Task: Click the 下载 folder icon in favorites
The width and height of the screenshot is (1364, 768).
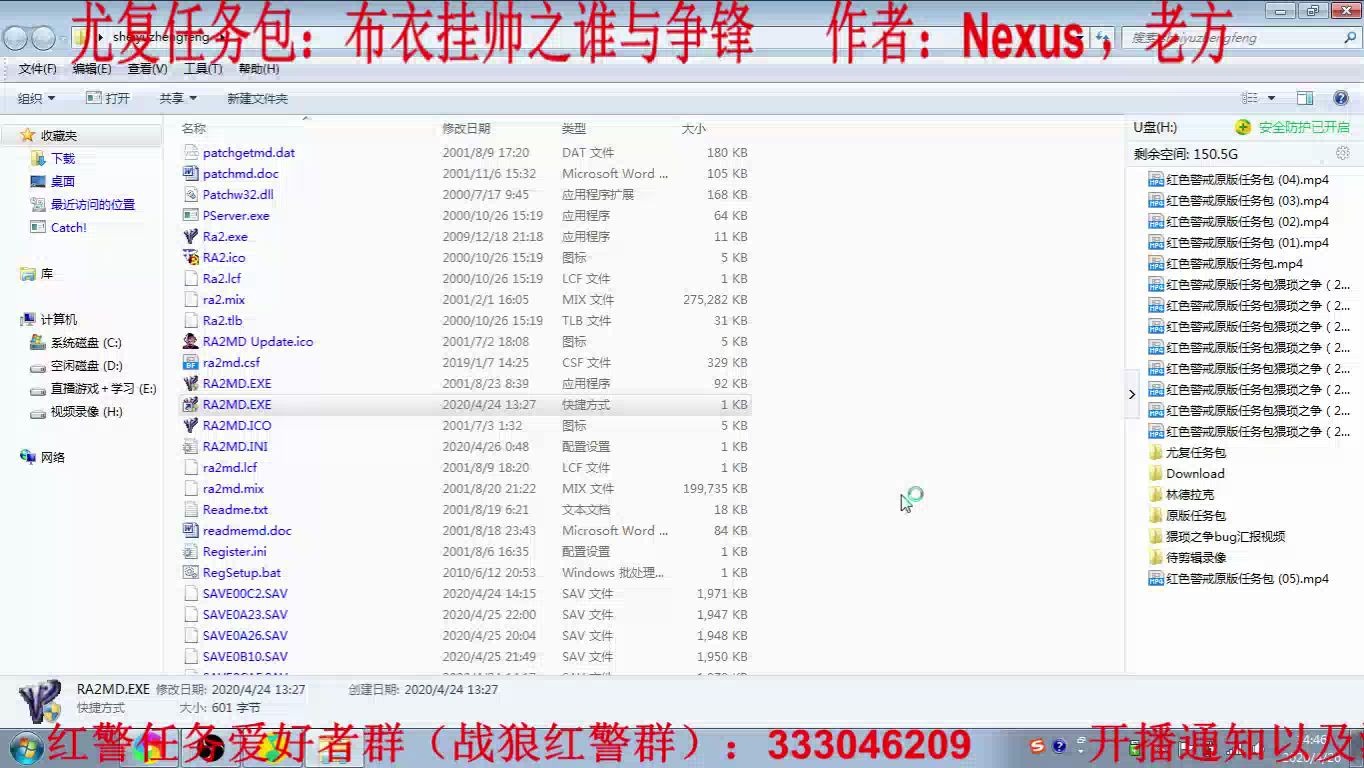Action: (x=38, y=159)
